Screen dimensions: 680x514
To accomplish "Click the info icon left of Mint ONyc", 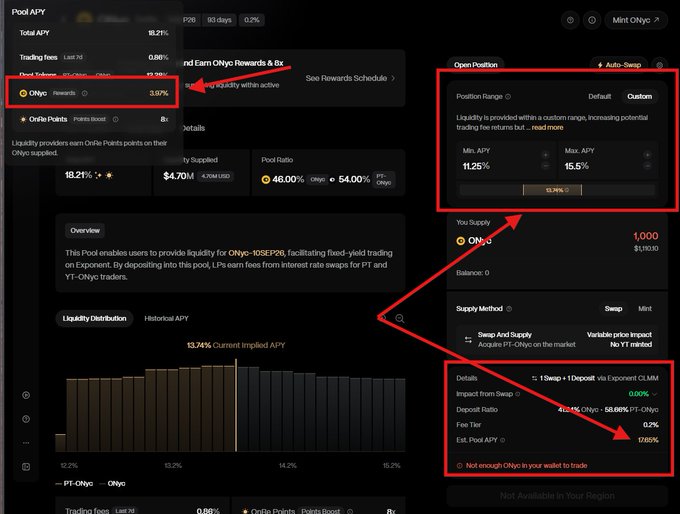I will click(592, 20).
